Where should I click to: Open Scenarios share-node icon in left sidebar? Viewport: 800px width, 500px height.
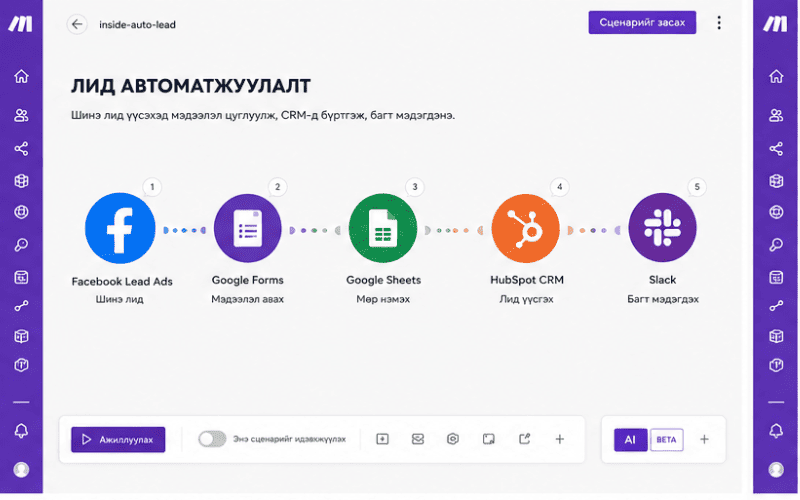click(x=21, y=148)
